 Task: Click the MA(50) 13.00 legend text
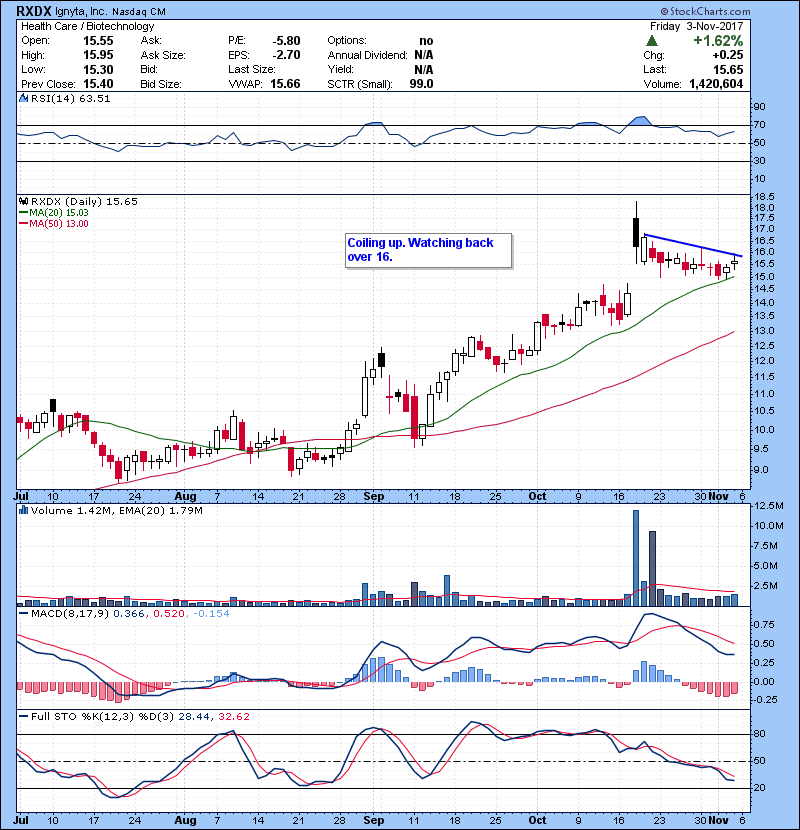pyautogui.click(x=59, y=223)
